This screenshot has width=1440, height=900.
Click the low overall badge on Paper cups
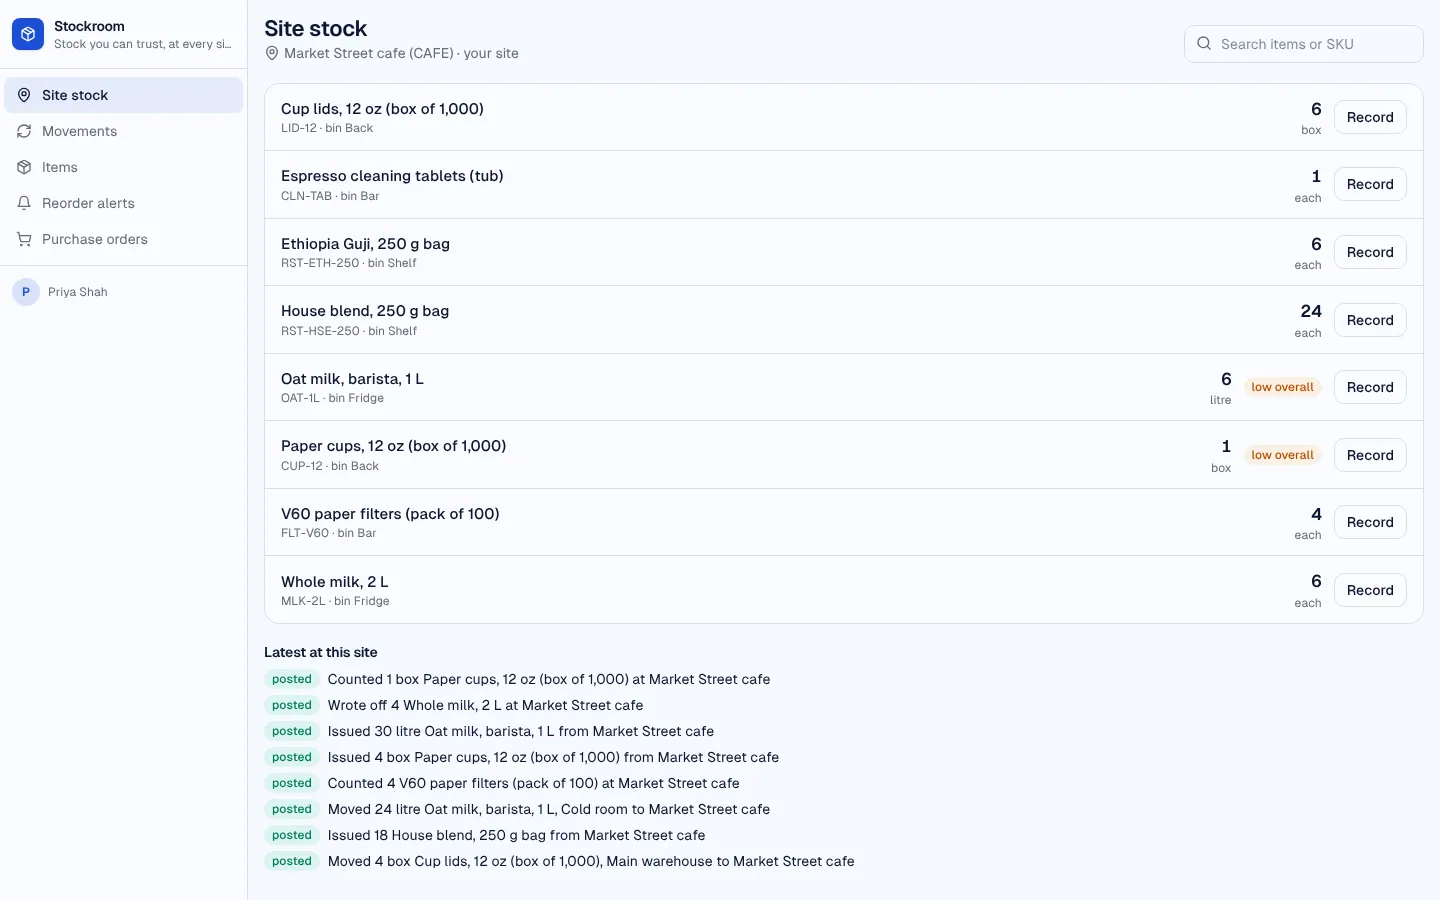tap(1283, 455)
